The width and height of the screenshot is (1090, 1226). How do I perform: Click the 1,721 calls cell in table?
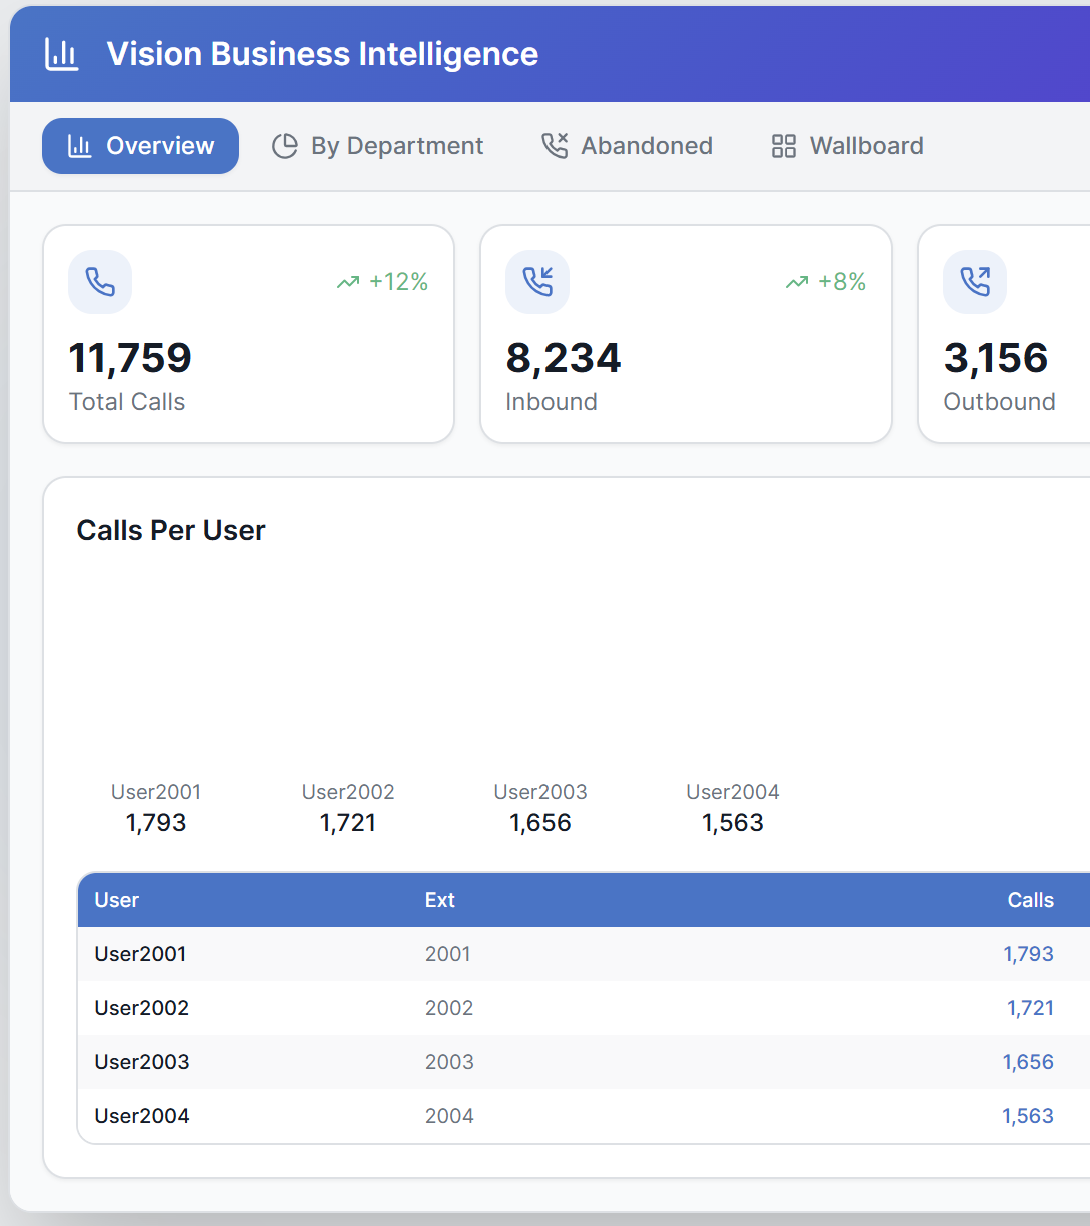click(x=1031, y=1008)
